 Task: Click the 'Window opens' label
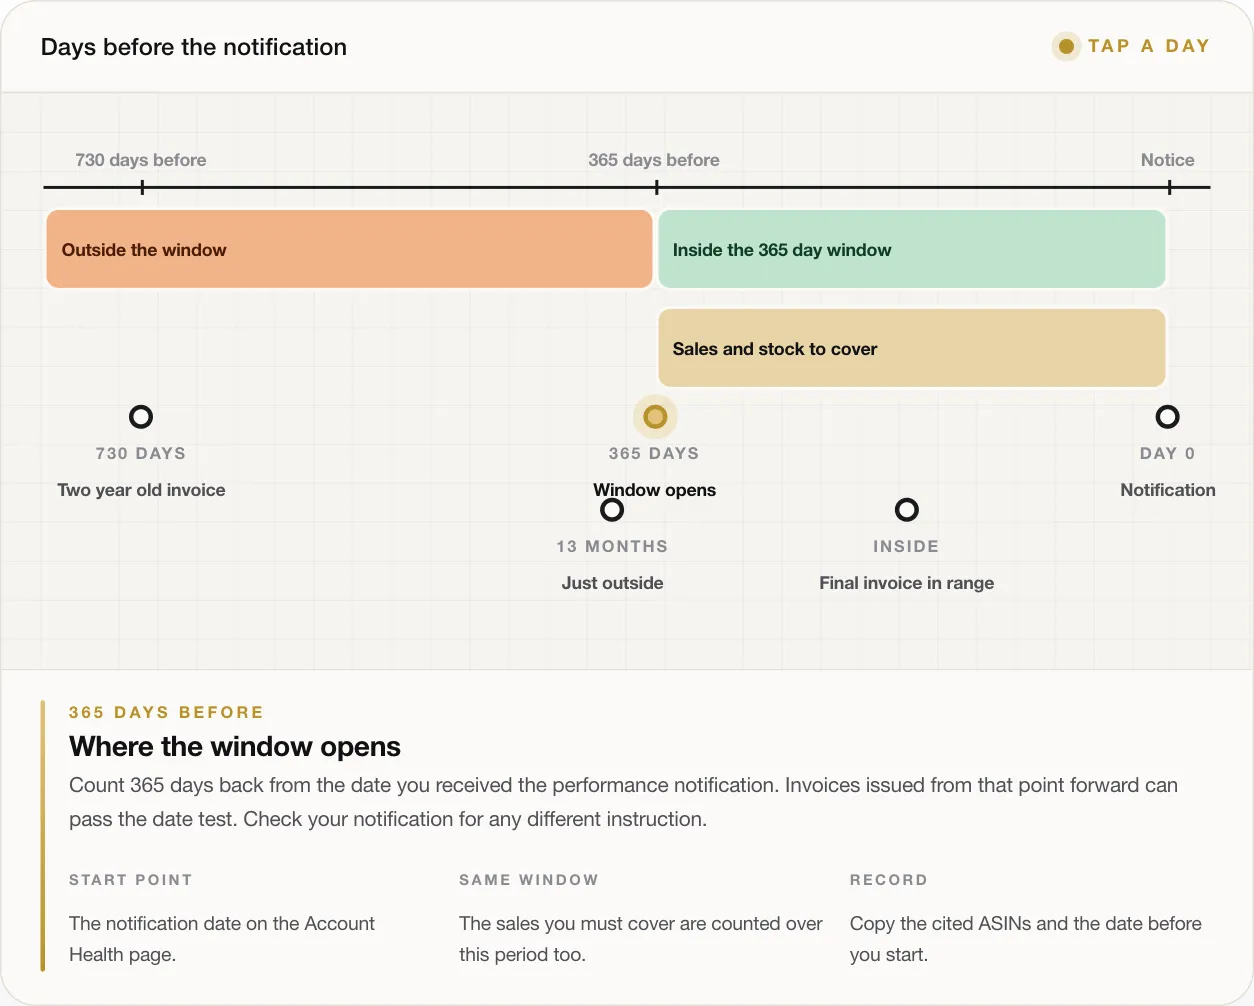[655, 490]
